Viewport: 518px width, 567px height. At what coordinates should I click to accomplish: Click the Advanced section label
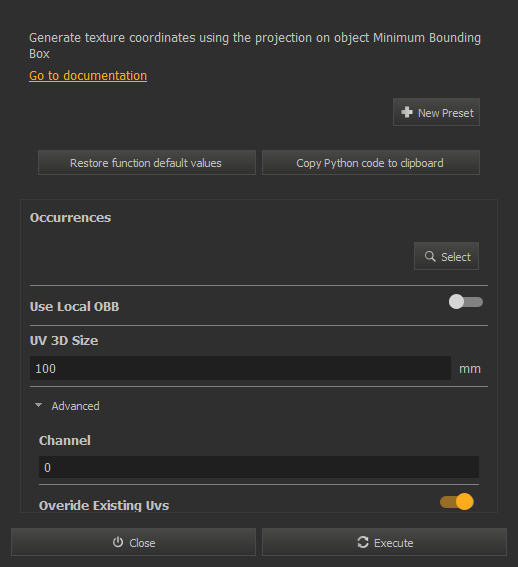coord(75,406)
